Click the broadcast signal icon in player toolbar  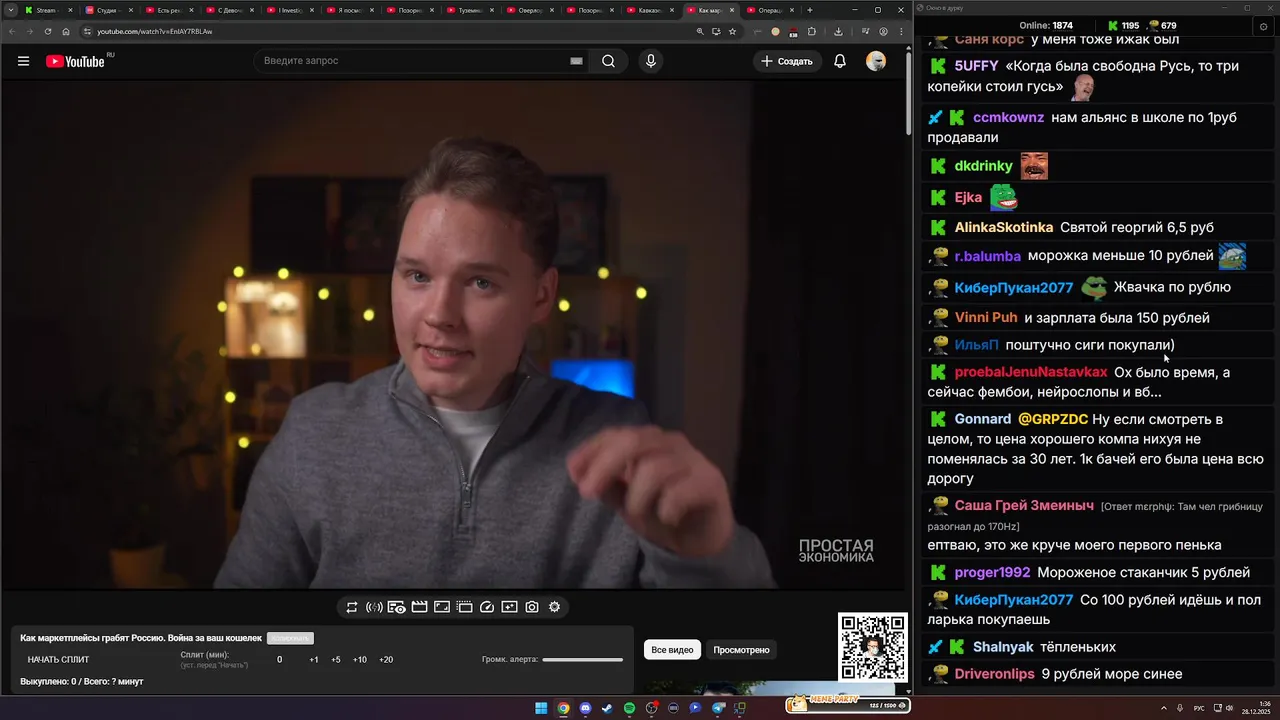coord(374,607)
